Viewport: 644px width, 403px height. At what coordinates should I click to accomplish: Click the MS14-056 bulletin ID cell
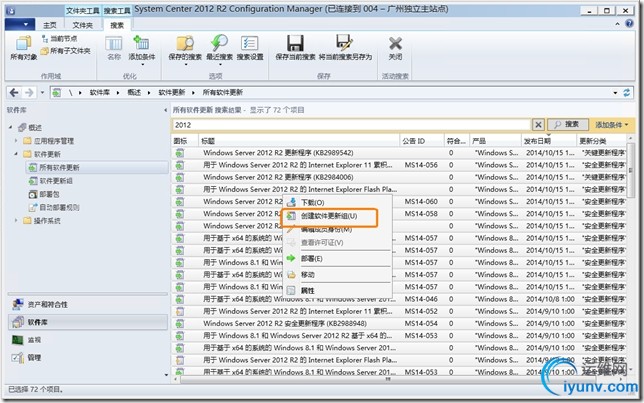tap(421, 165)
